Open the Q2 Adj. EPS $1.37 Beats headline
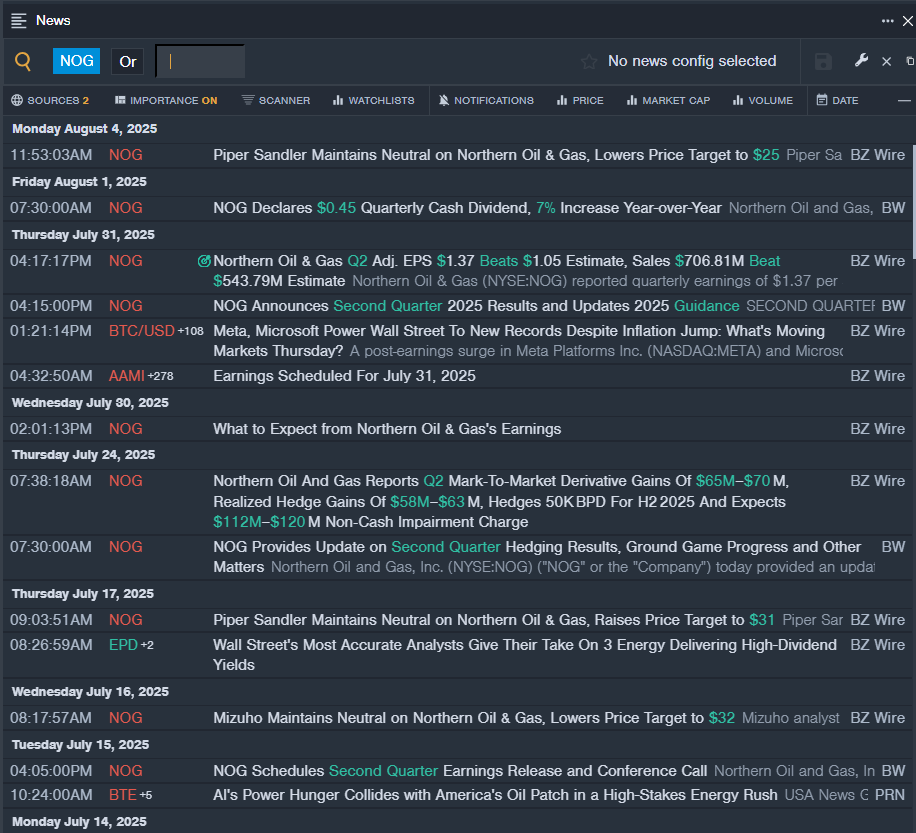Image resolution: width=916 pixels, height=833 pixels. pos(497,271)
